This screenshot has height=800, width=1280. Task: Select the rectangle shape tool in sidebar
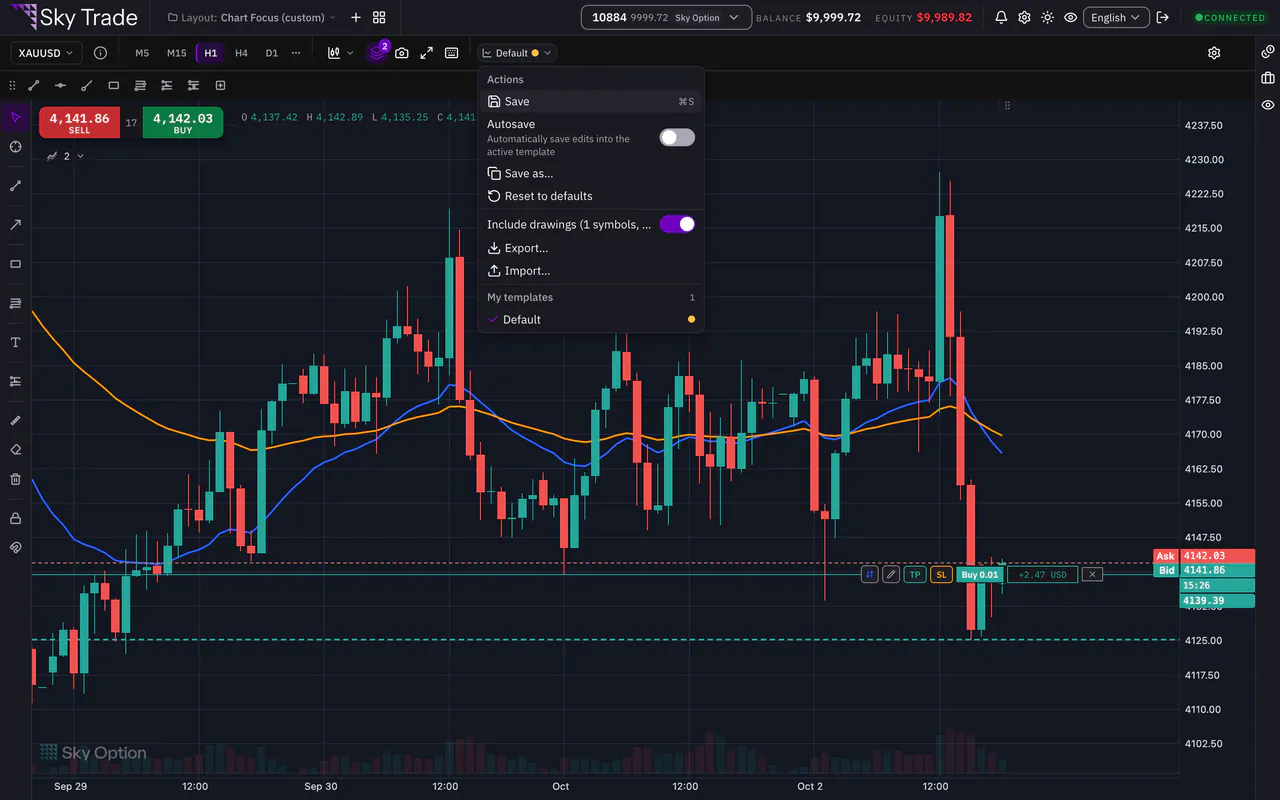click(x=15, y=264)
